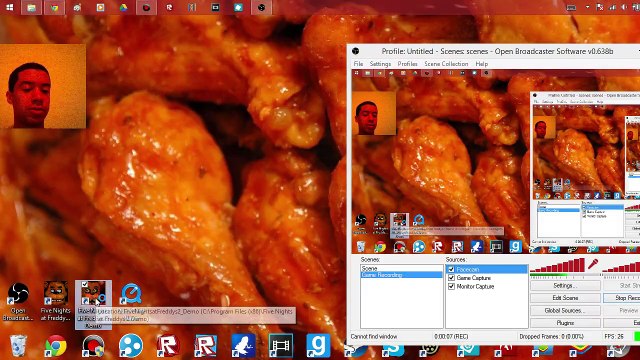Open the keyboard icon in system tray

[x=571, y=7]
